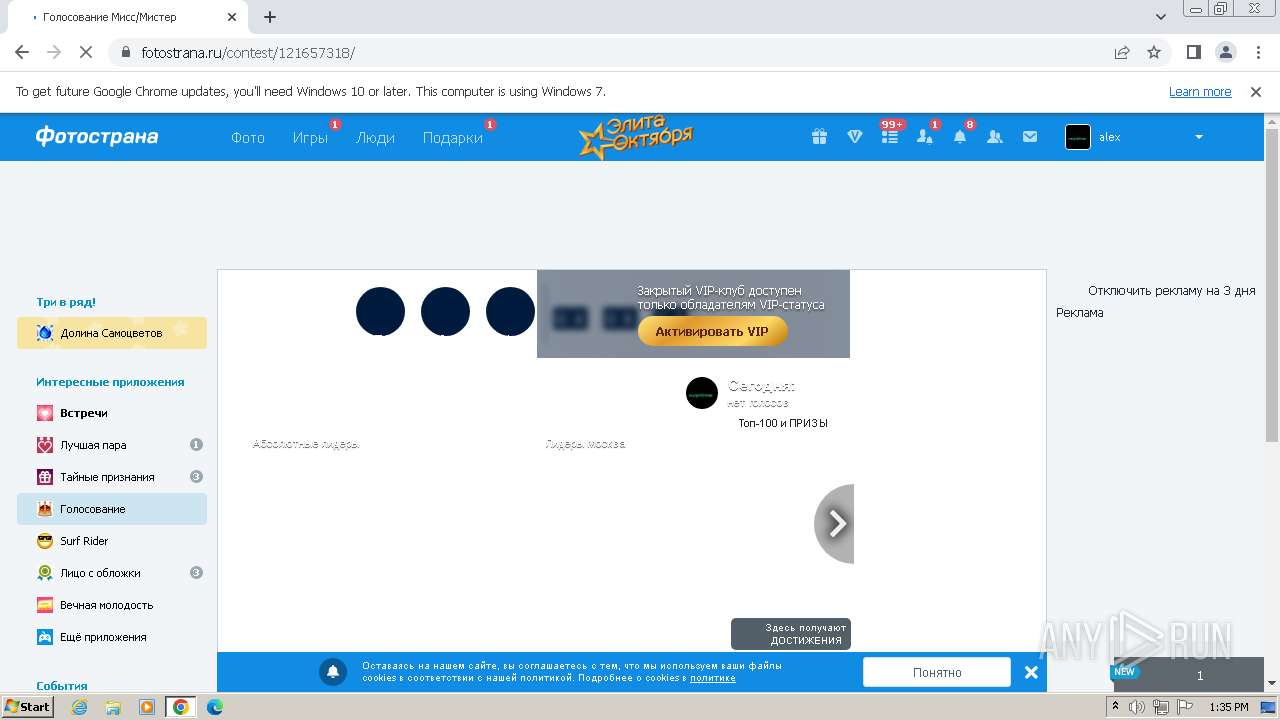The width and height of the screenshot is (1280, 720).
Task: Click the page vertical scrollbar
Action: pyautogui.click(x=1272, y=285)
